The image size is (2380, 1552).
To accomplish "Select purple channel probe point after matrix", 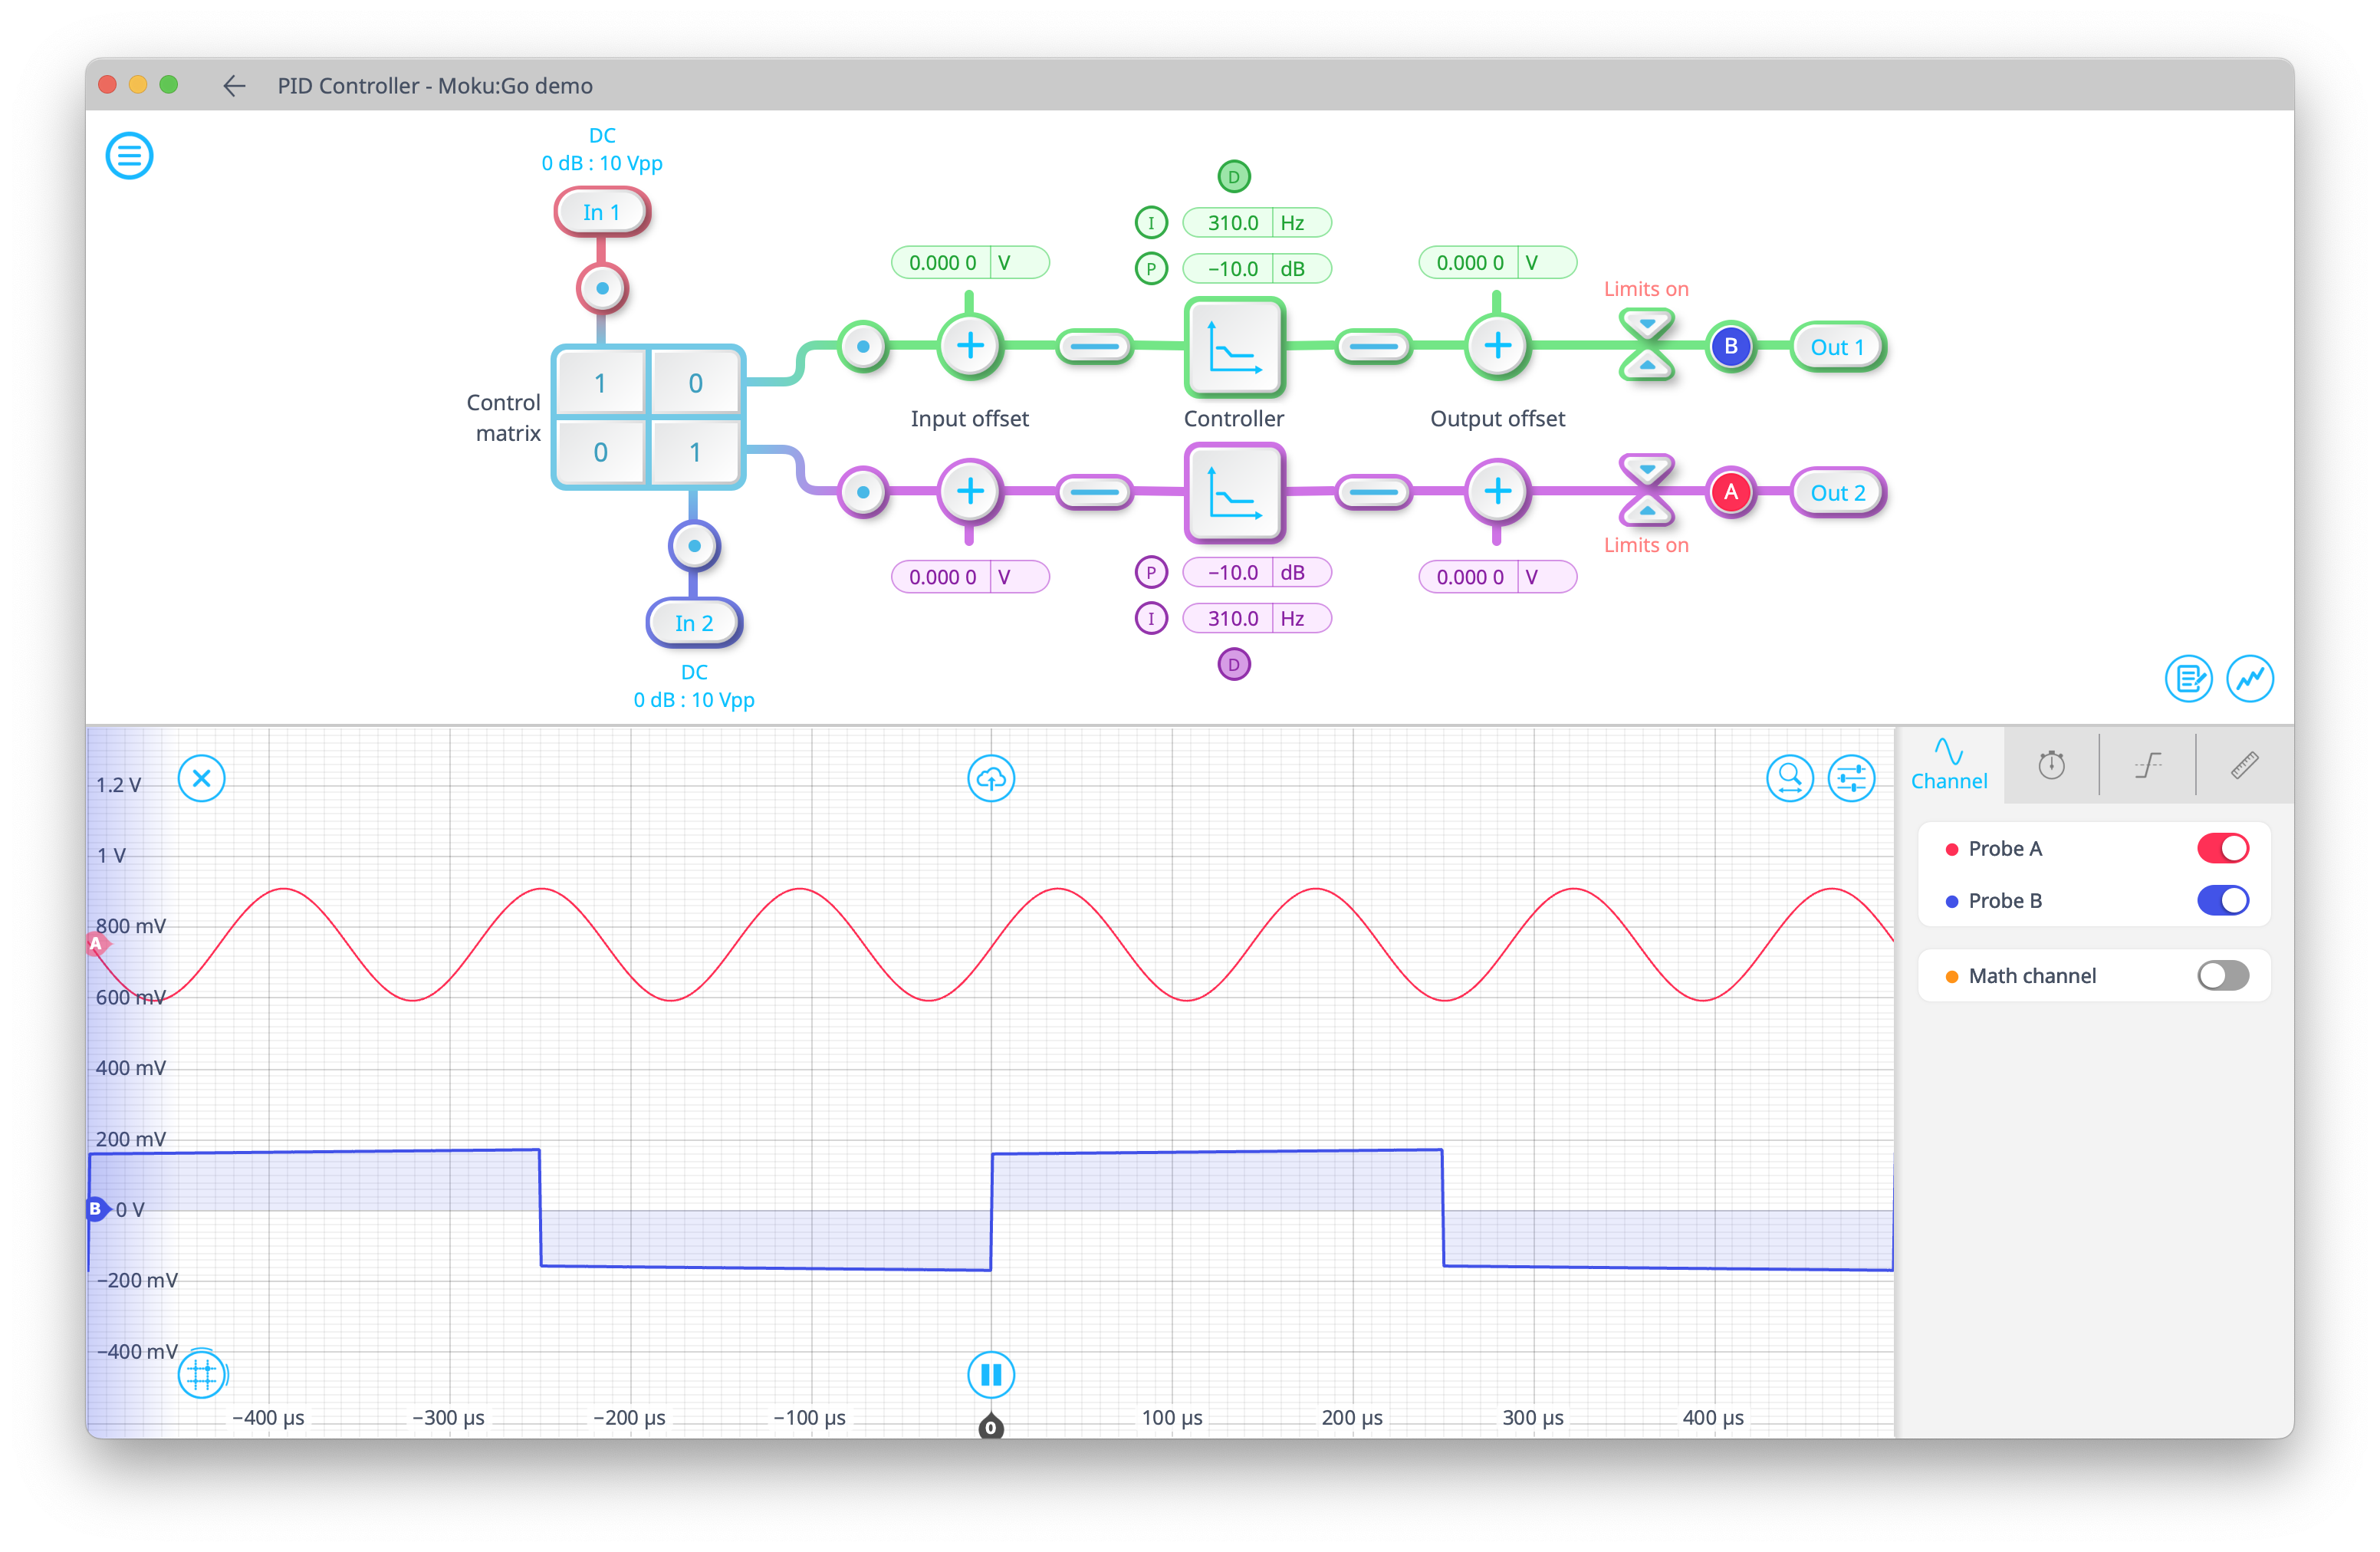I will point(863,492).
